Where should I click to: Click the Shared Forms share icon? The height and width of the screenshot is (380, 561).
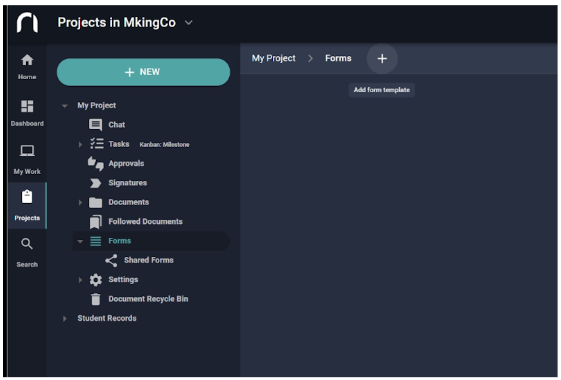(x=111, y=260)
